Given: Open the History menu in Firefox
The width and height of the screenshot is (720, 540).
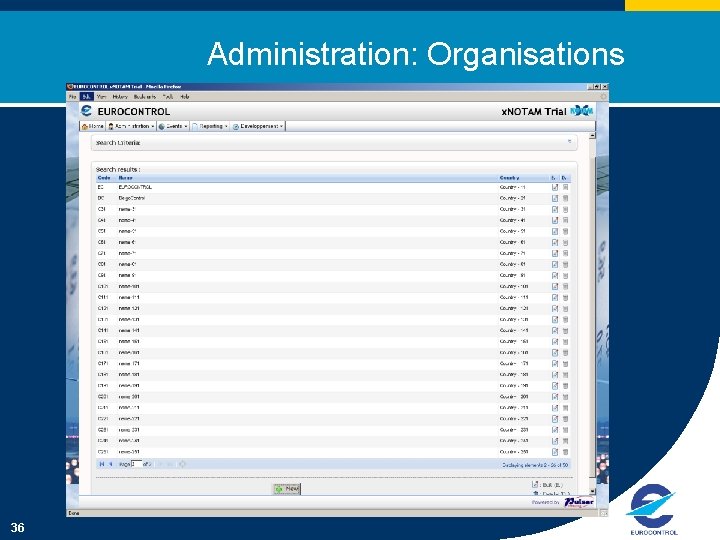Looking at the screenshot, I should [120, 97].
